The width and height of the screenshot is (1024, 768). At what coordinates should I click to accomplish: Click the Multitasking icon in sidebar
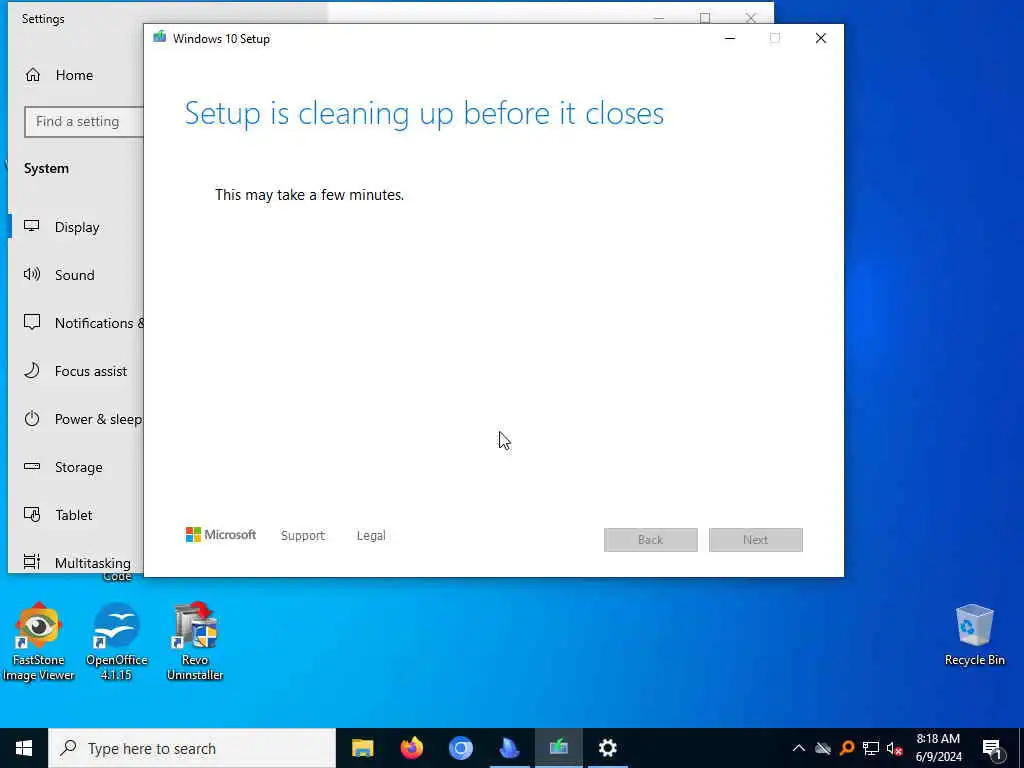point(31,561)
